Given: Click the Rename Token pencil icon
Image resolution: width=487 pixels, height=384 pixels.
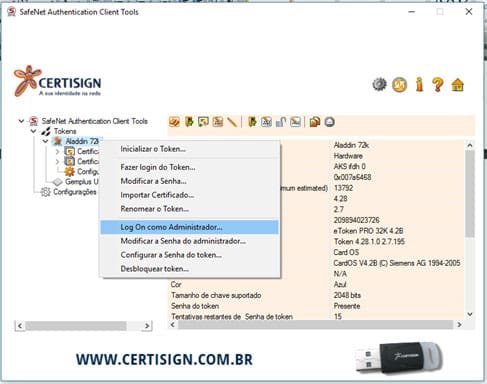Looking at the screenshot, I should 232,122.
